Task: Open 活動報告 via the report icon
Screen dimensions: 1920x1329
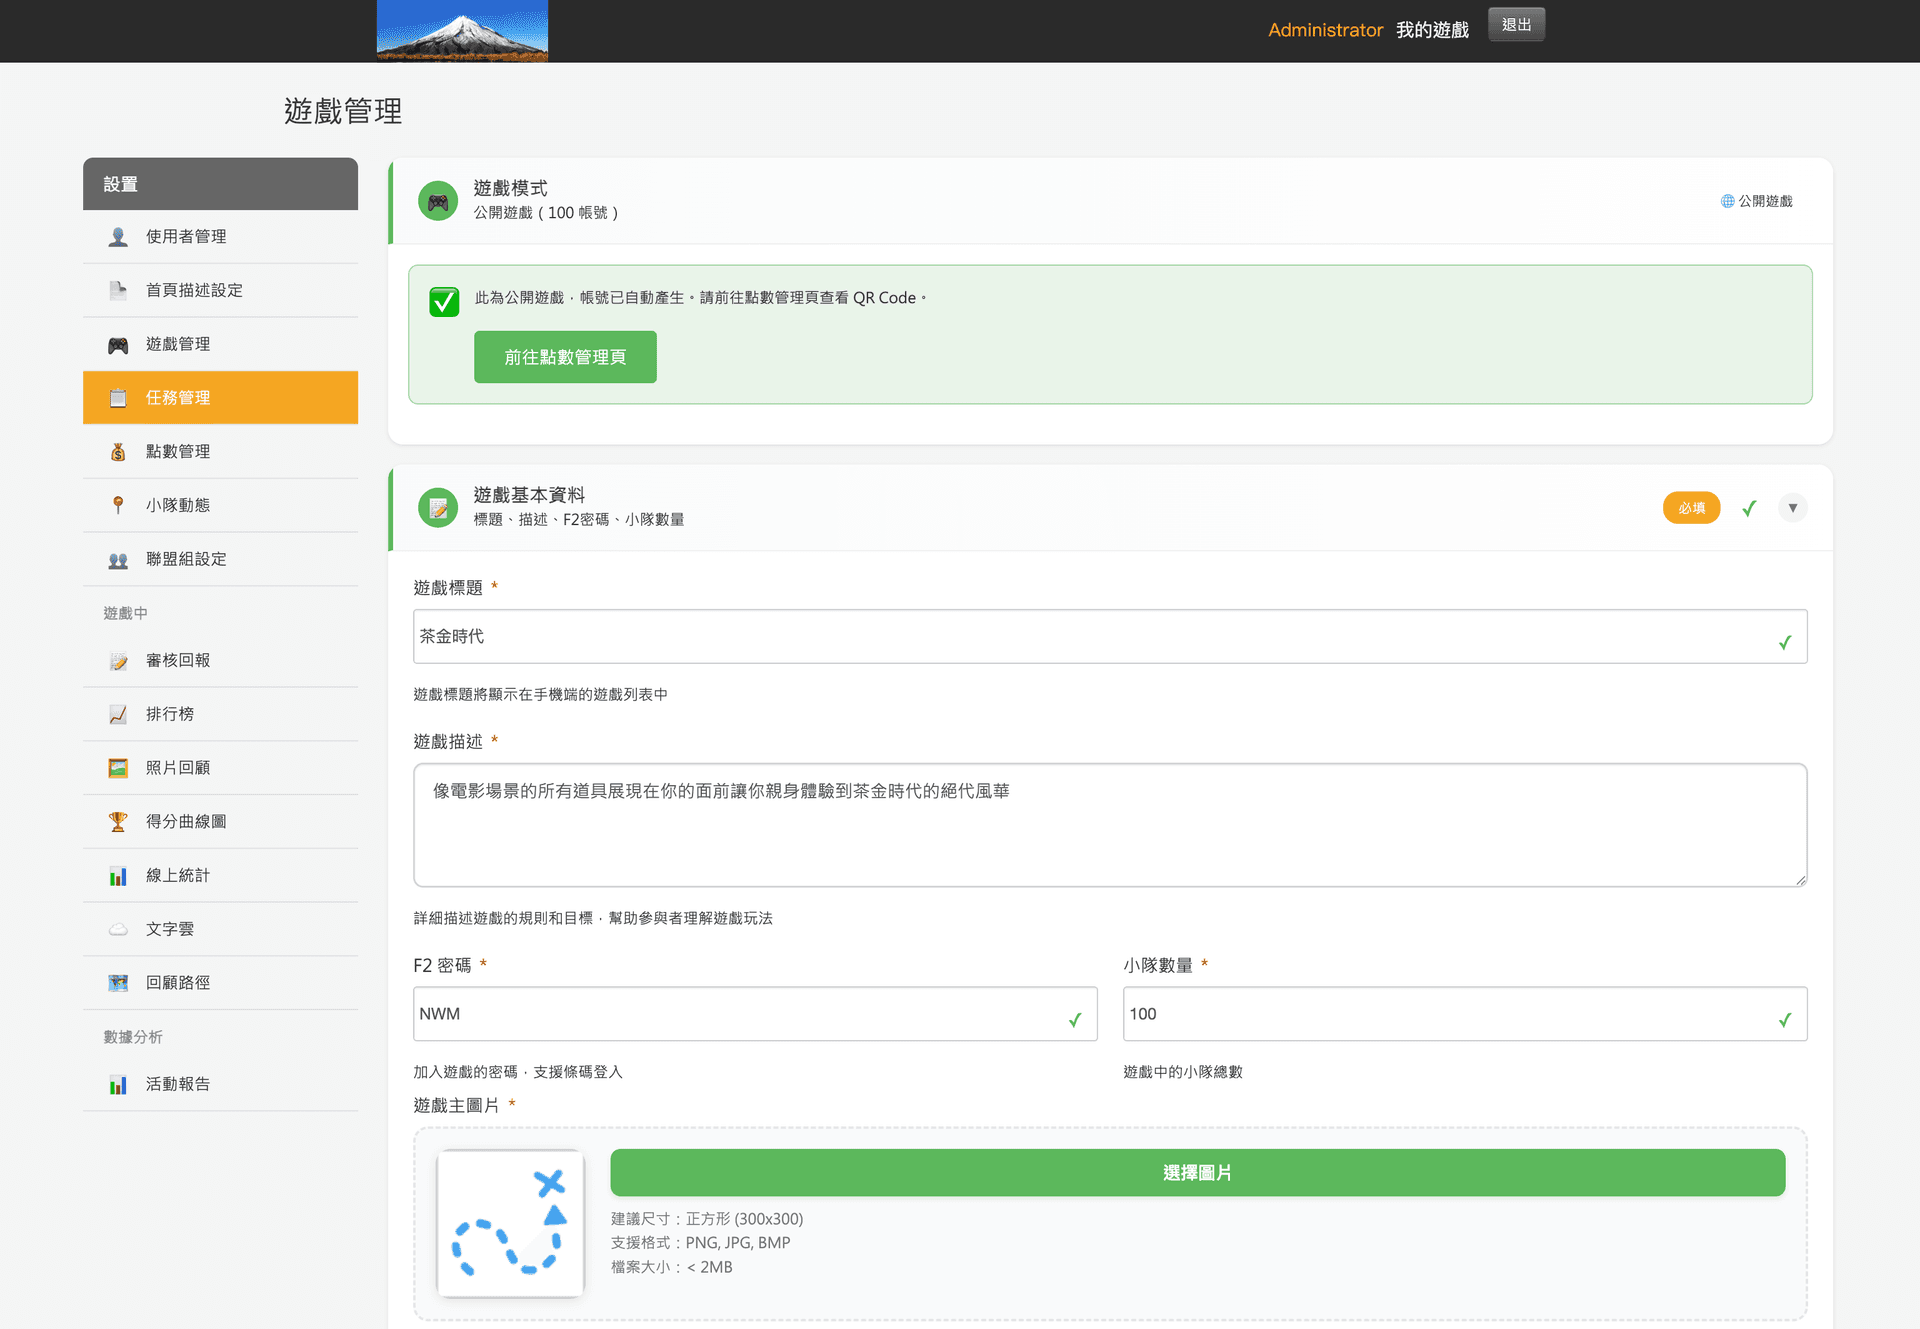Action: 117,1084
